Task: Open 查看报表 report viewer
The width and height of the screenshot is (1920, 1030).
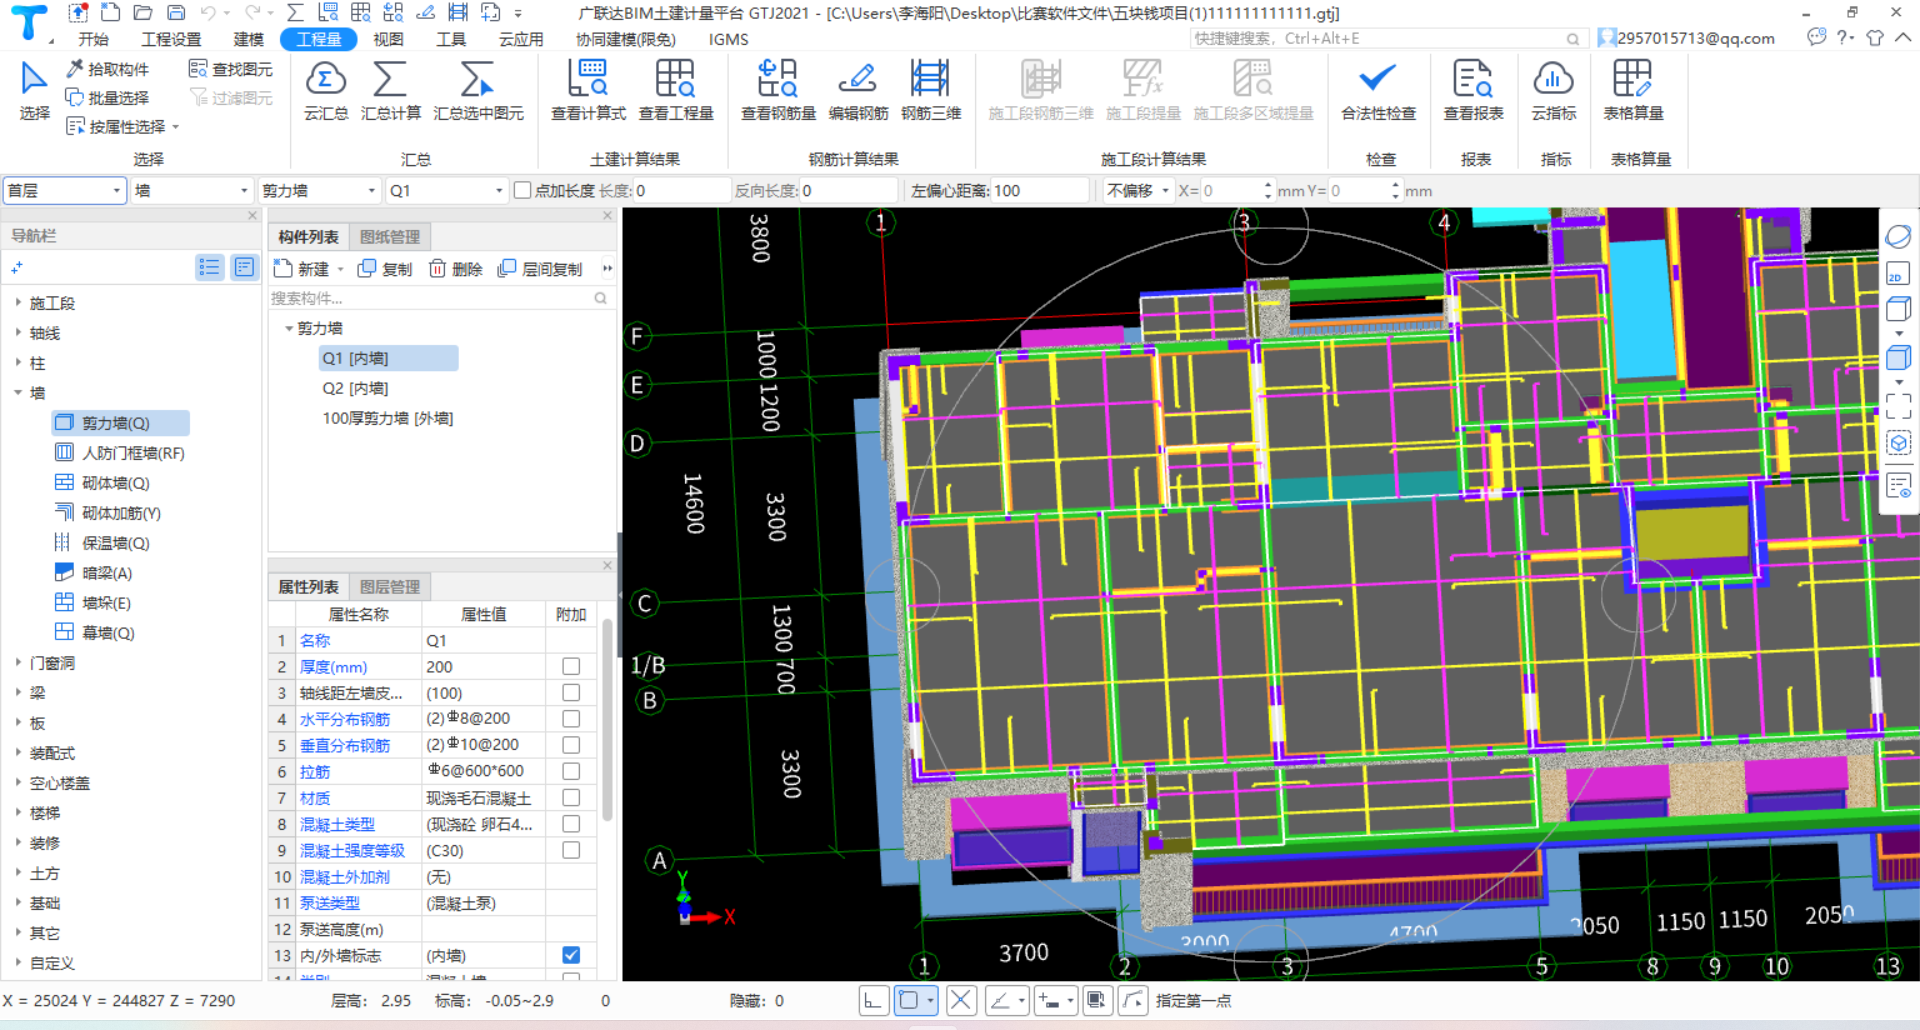Action: (1473, 91)
